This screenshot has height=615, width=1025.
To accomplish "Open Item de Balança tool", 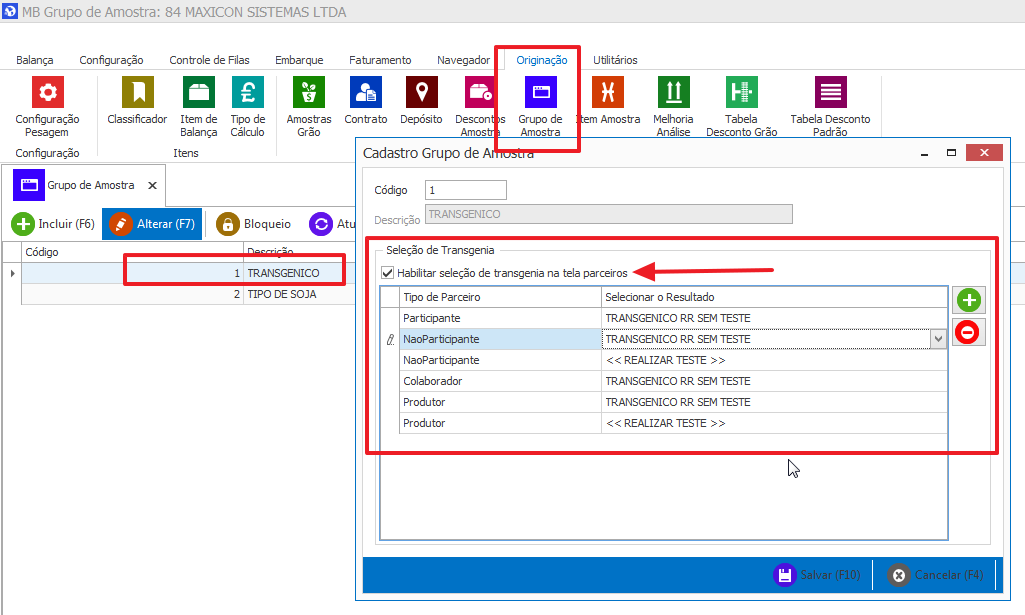I will click(199, 107).
